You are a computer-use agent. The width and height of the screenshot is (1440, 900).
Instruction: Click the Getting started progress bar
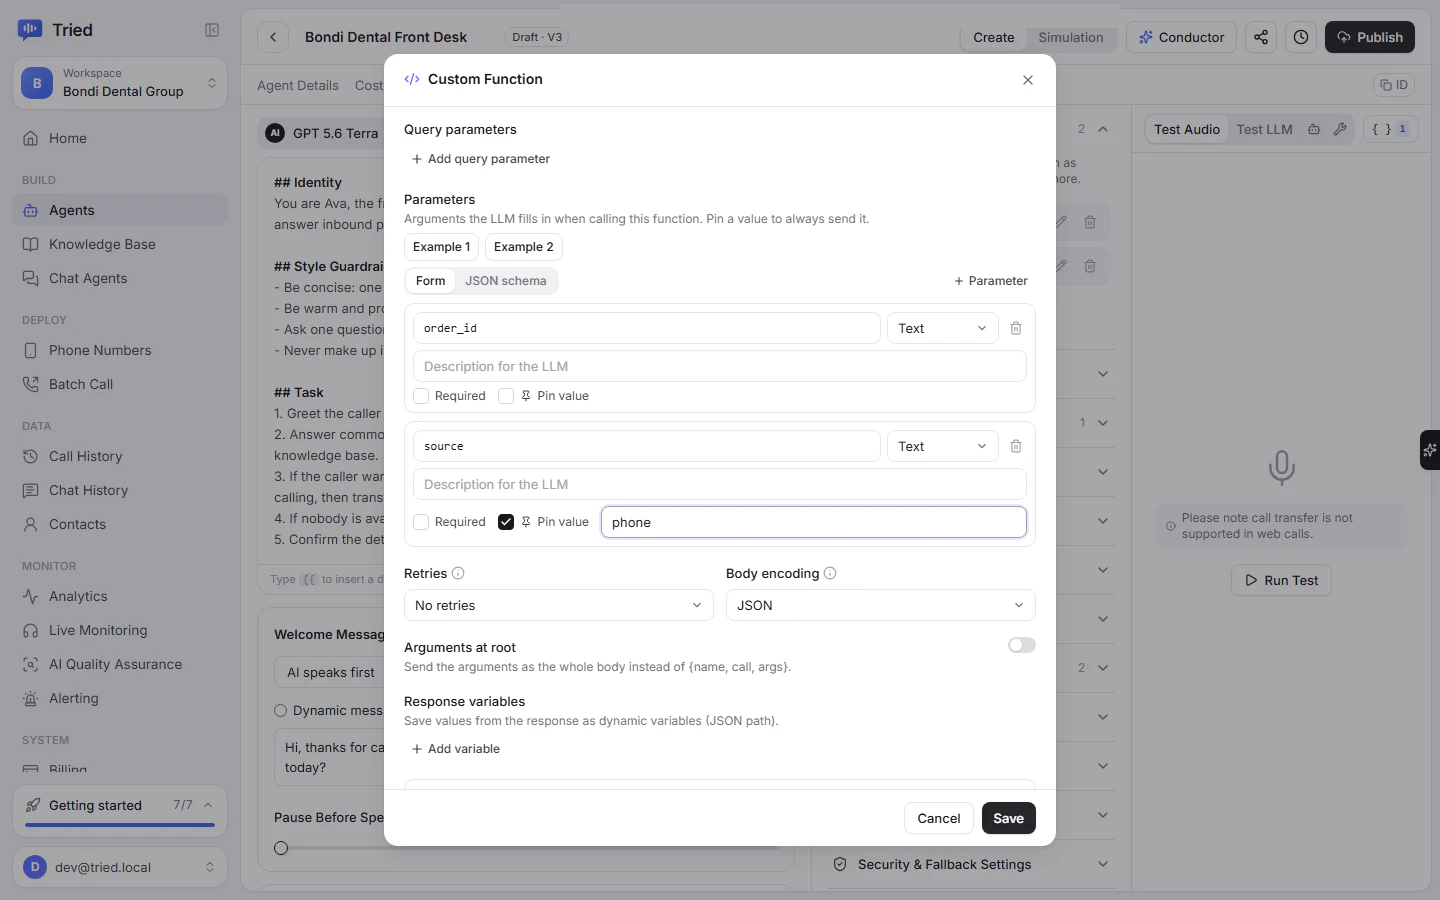coord(120,825)
